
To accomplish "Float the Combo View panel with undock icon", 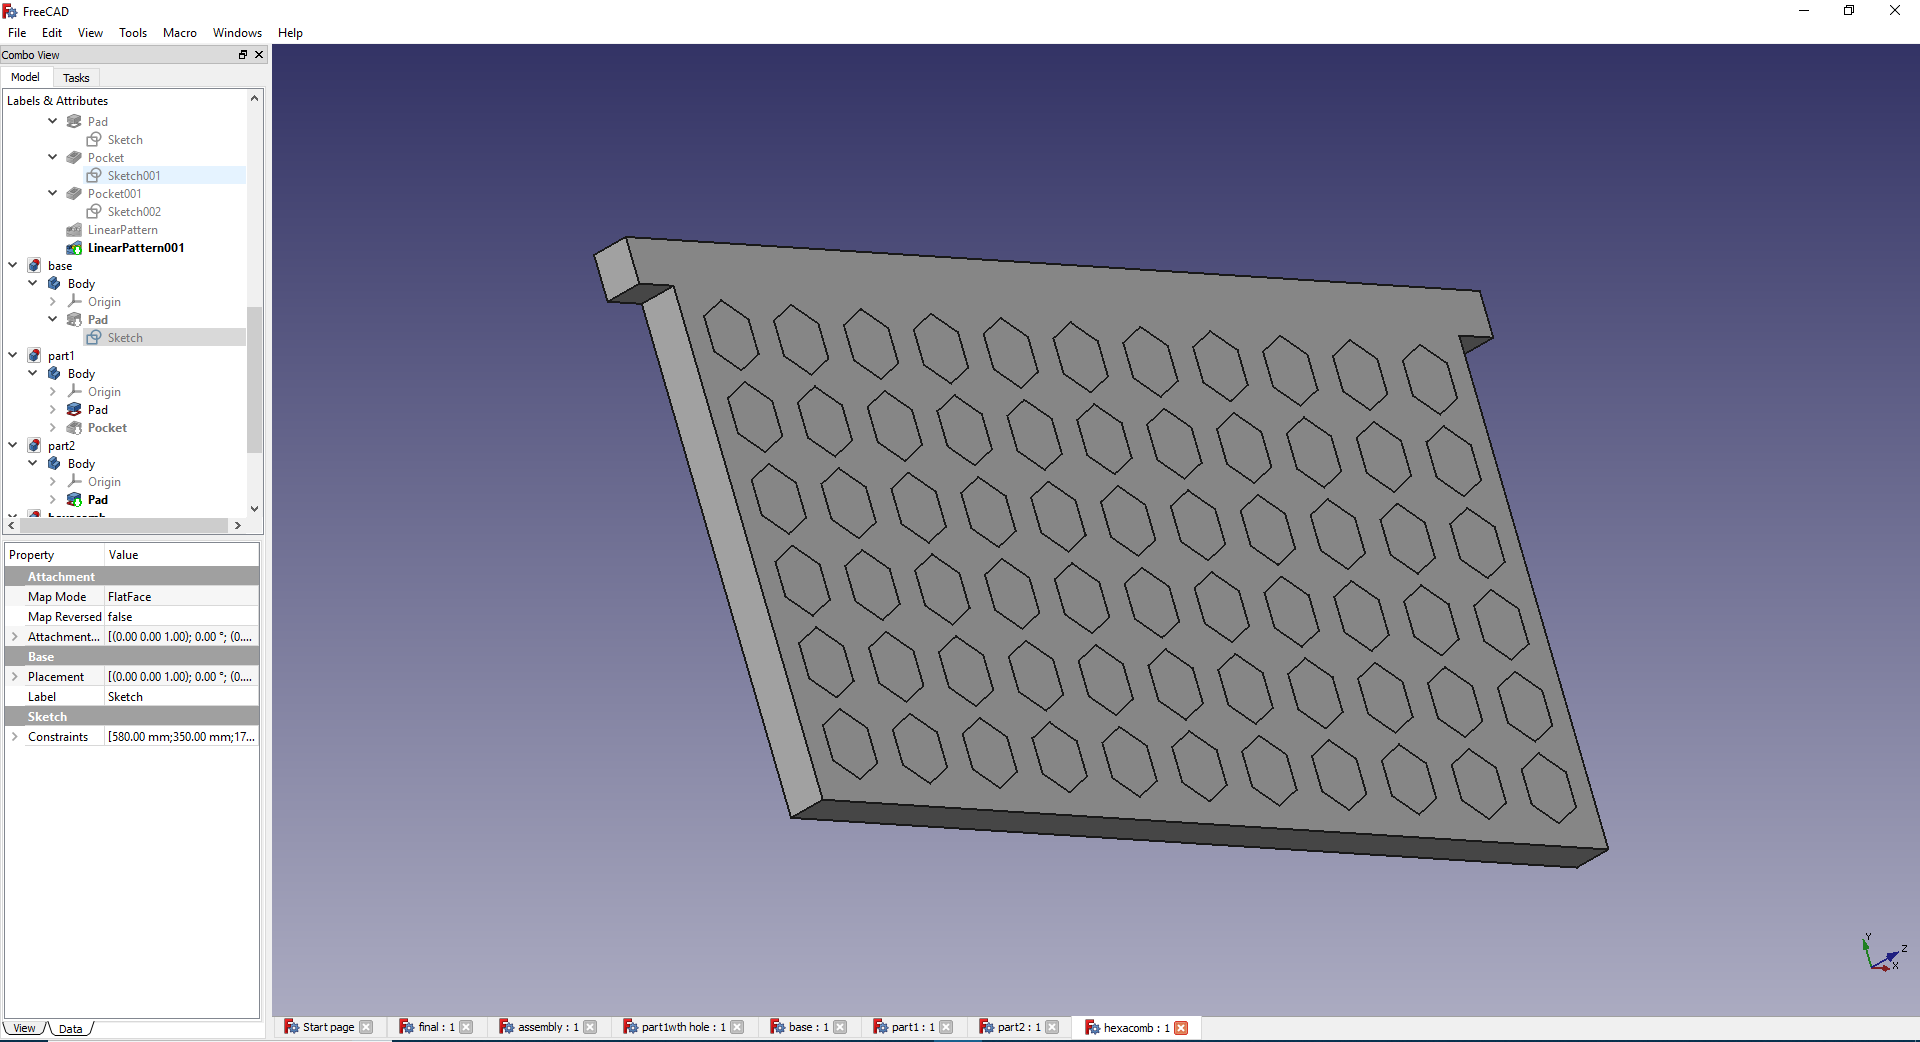I will [x=242, y=55].
